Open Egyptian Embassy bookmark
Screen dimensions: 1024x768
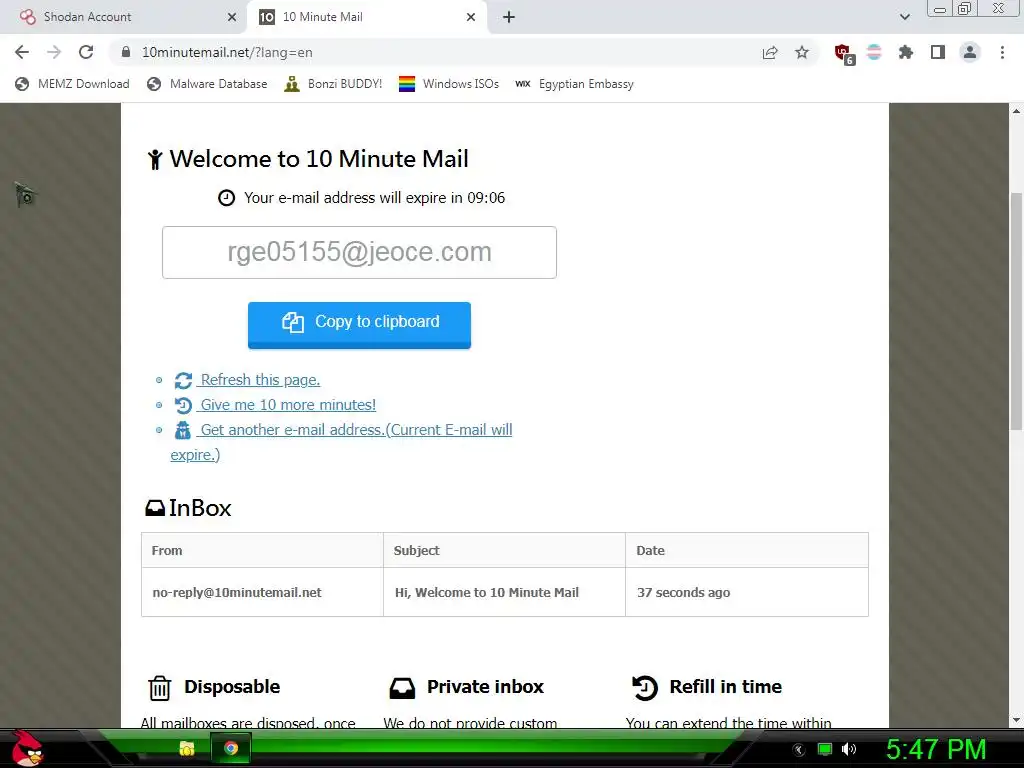[575, 84]
